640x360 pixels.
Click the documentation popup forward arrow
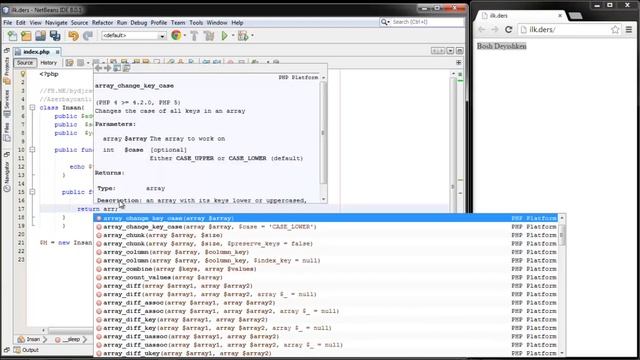point(107,68)
